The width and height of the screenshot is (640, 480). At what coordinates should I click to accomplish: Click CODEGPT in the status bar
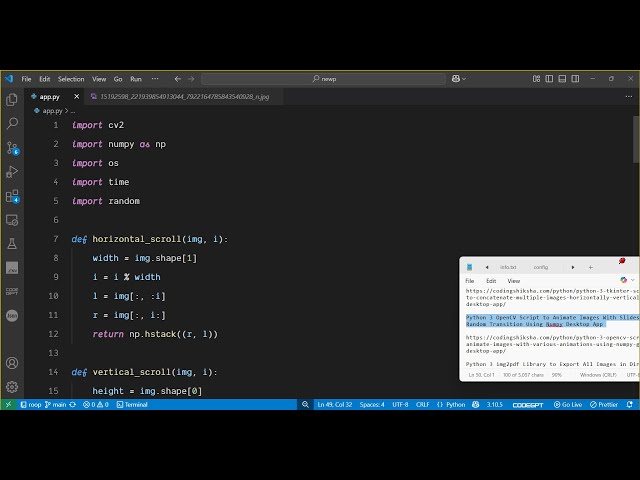coord(528,404)
